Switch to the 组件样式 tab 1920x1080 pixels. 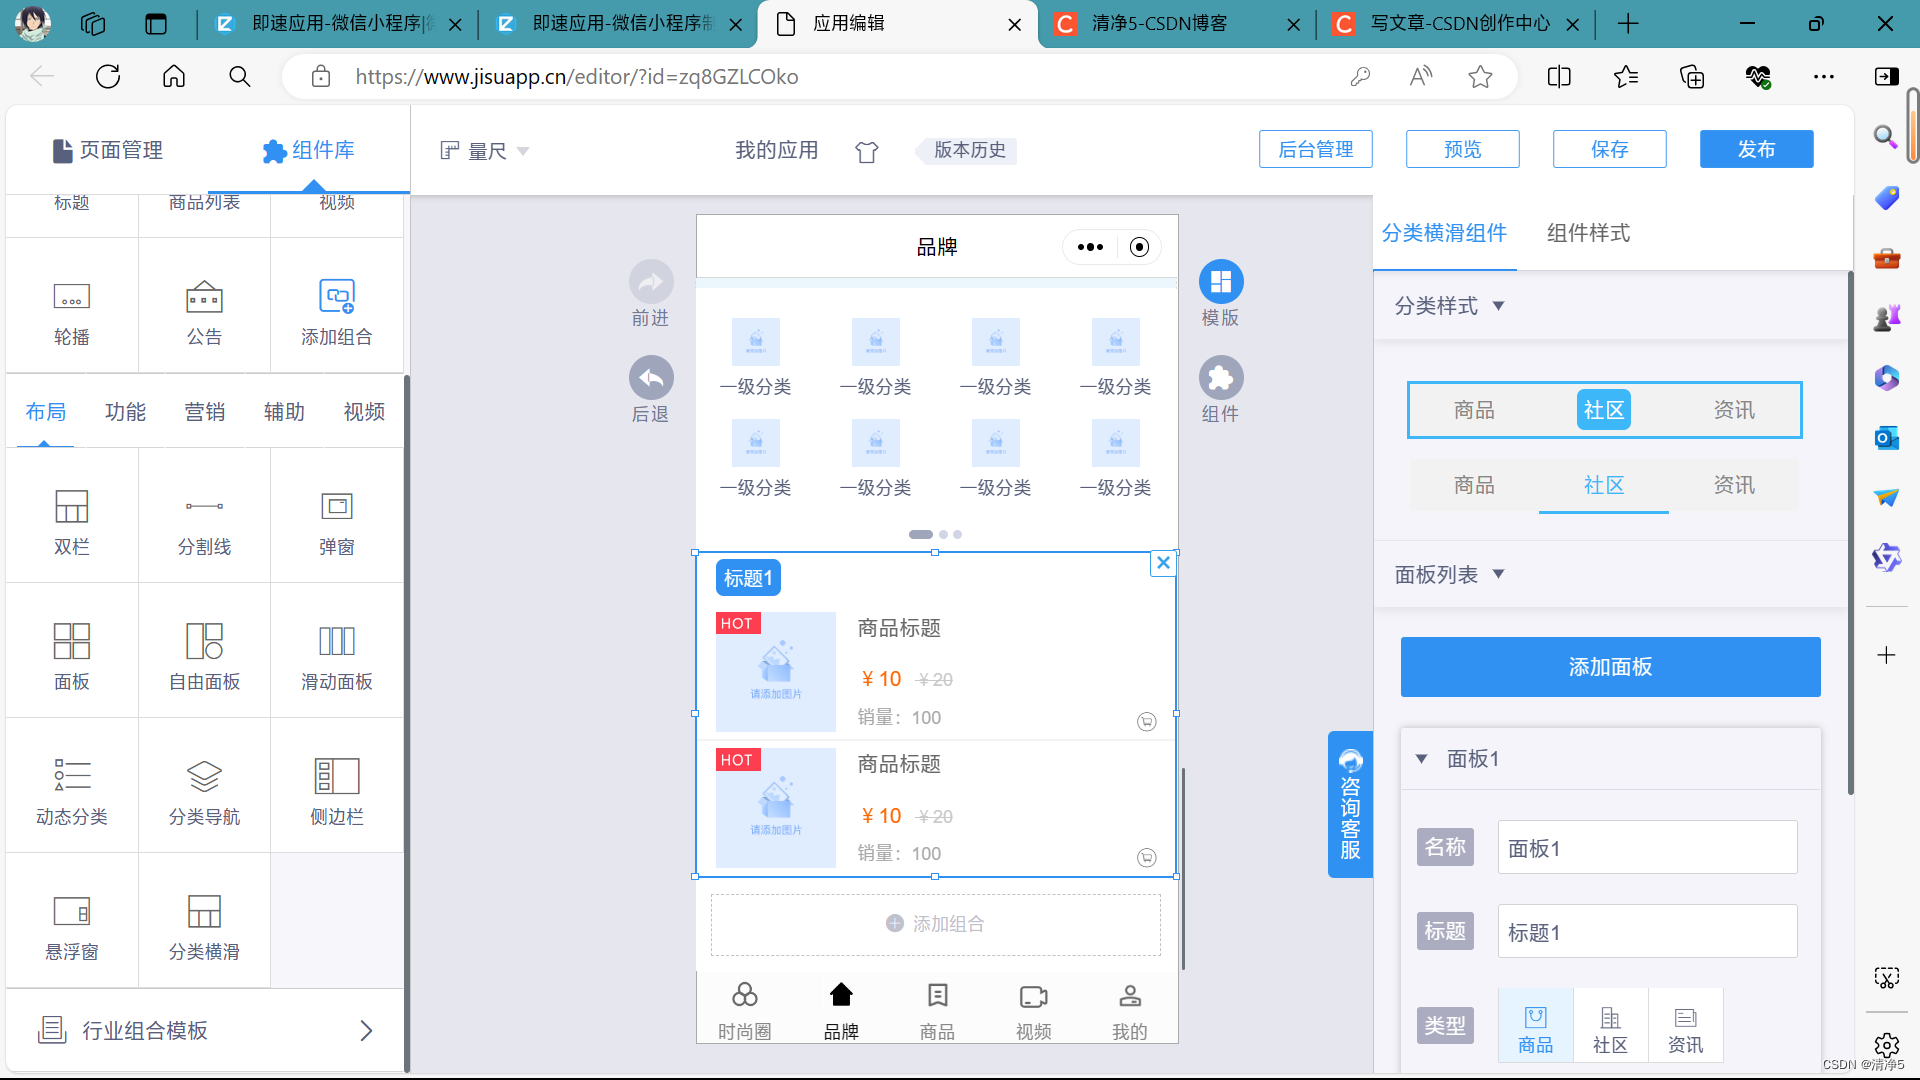[1587, 233]
